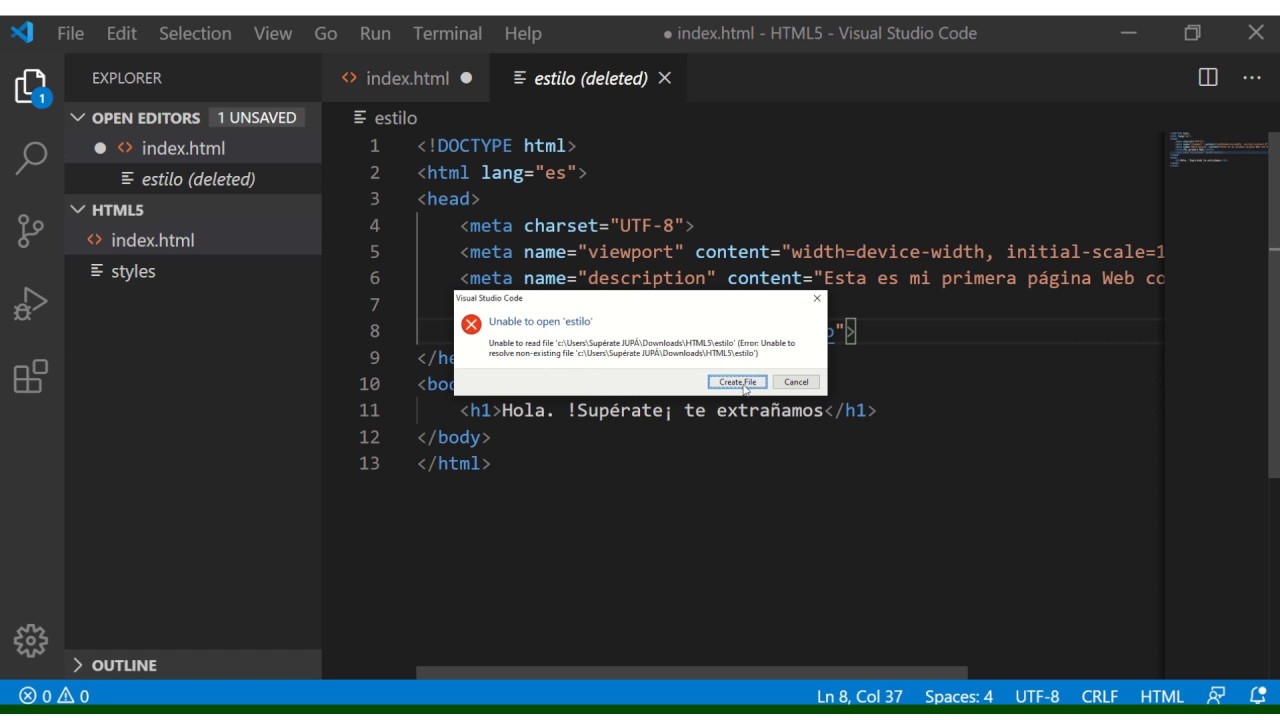This screenshot has height=720, width=1280.
Task: Change the UTF-8 encoding in status bar
Action: click(1037, 696)
